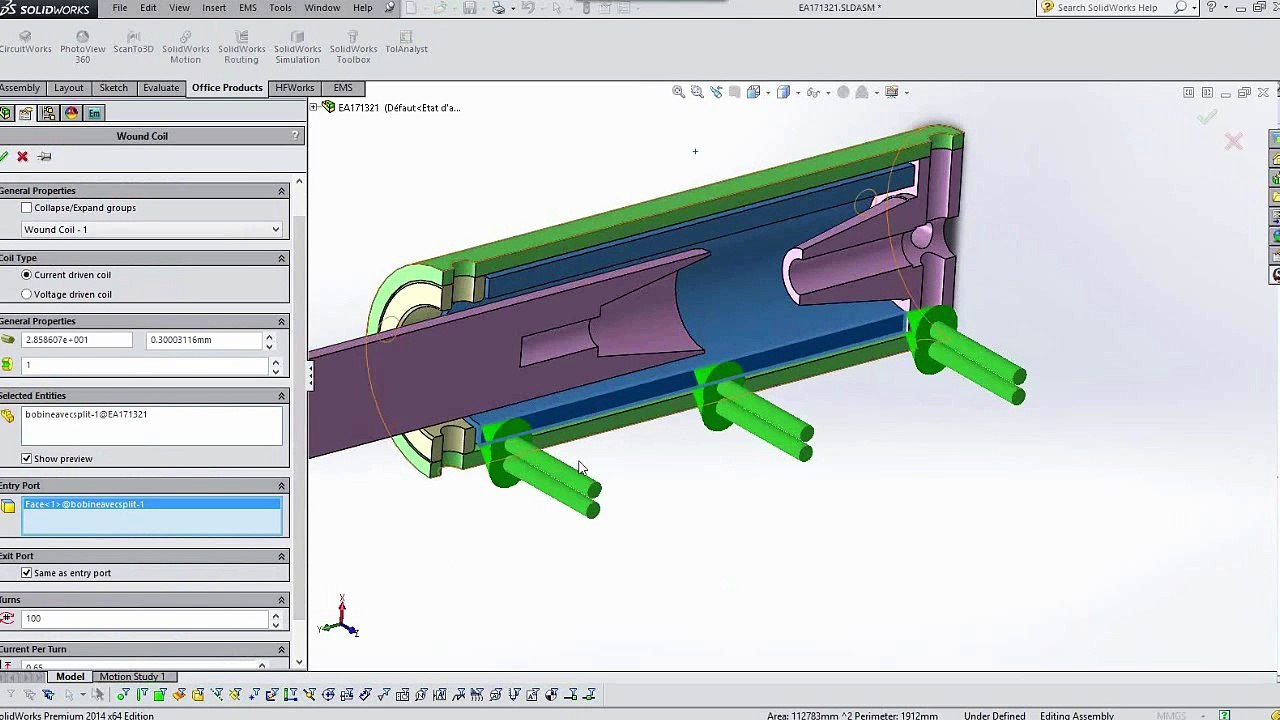1280x720 pixels.
Task: Cancel the Wound Coil with red X
Action: pos(22,156)
